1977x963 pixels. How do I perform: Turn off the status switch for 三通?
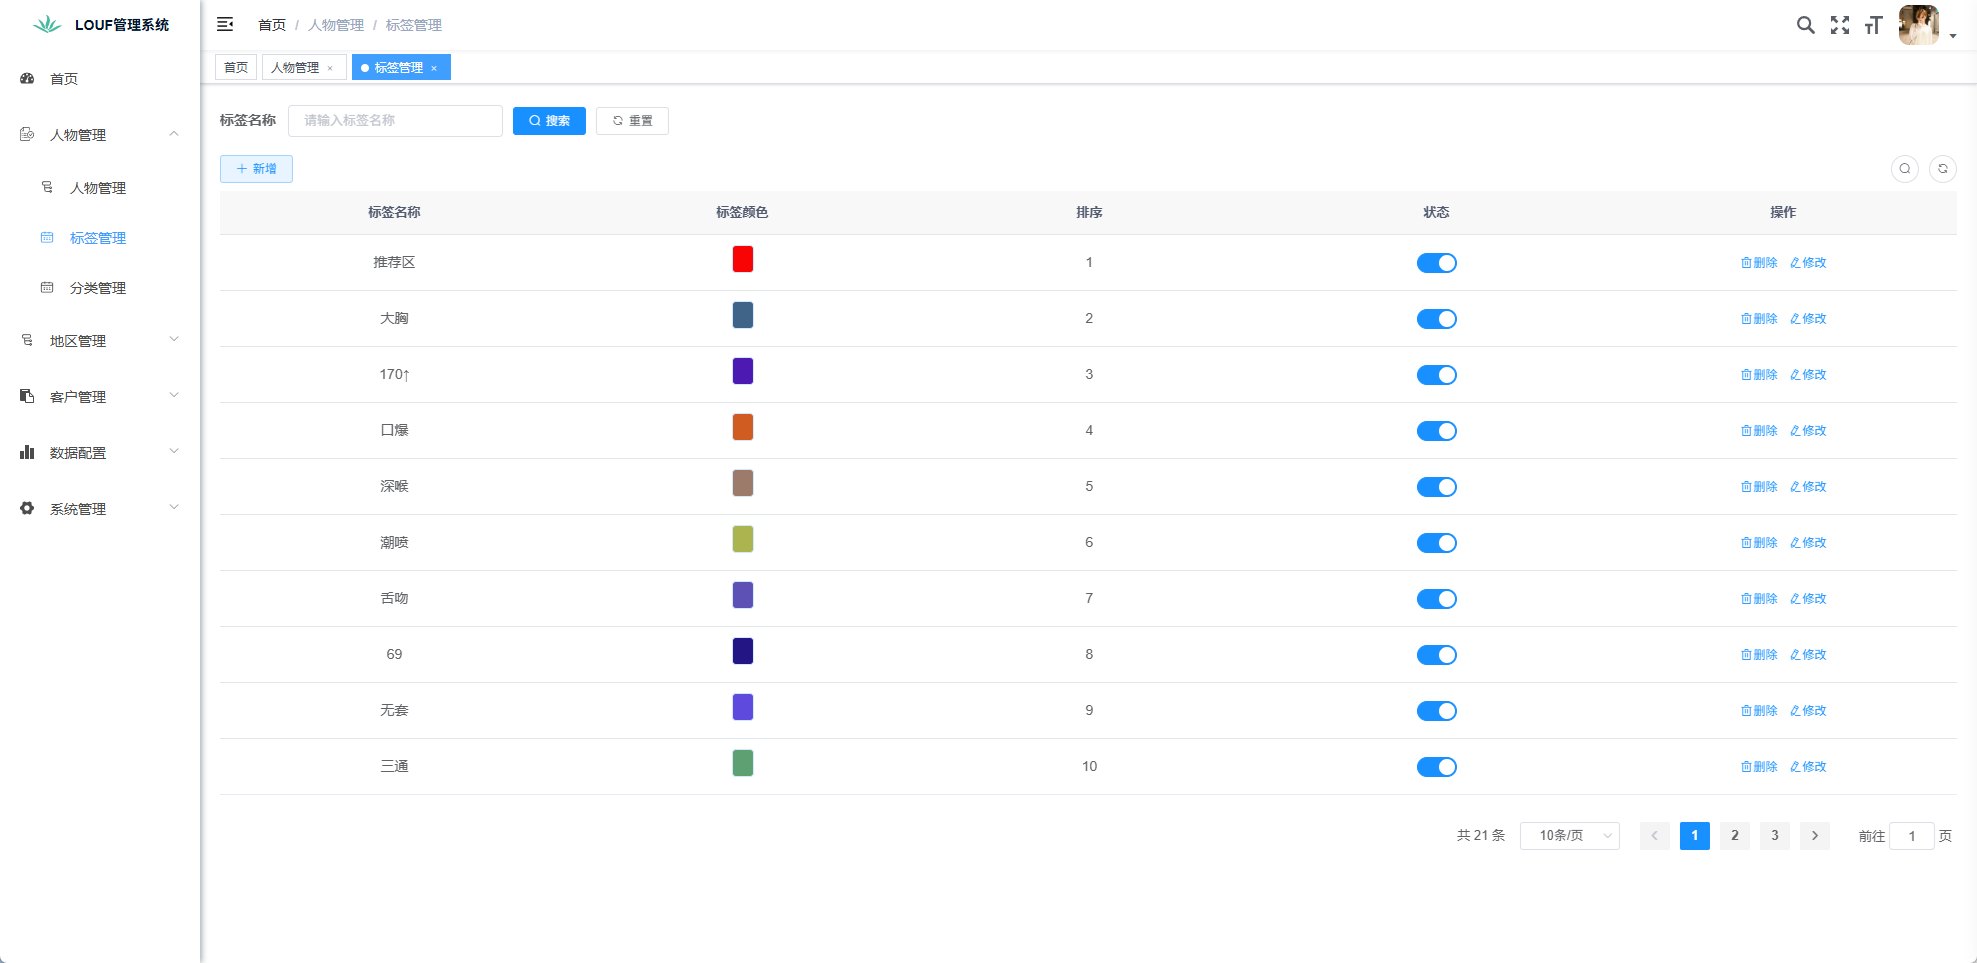coord(1436,767)
